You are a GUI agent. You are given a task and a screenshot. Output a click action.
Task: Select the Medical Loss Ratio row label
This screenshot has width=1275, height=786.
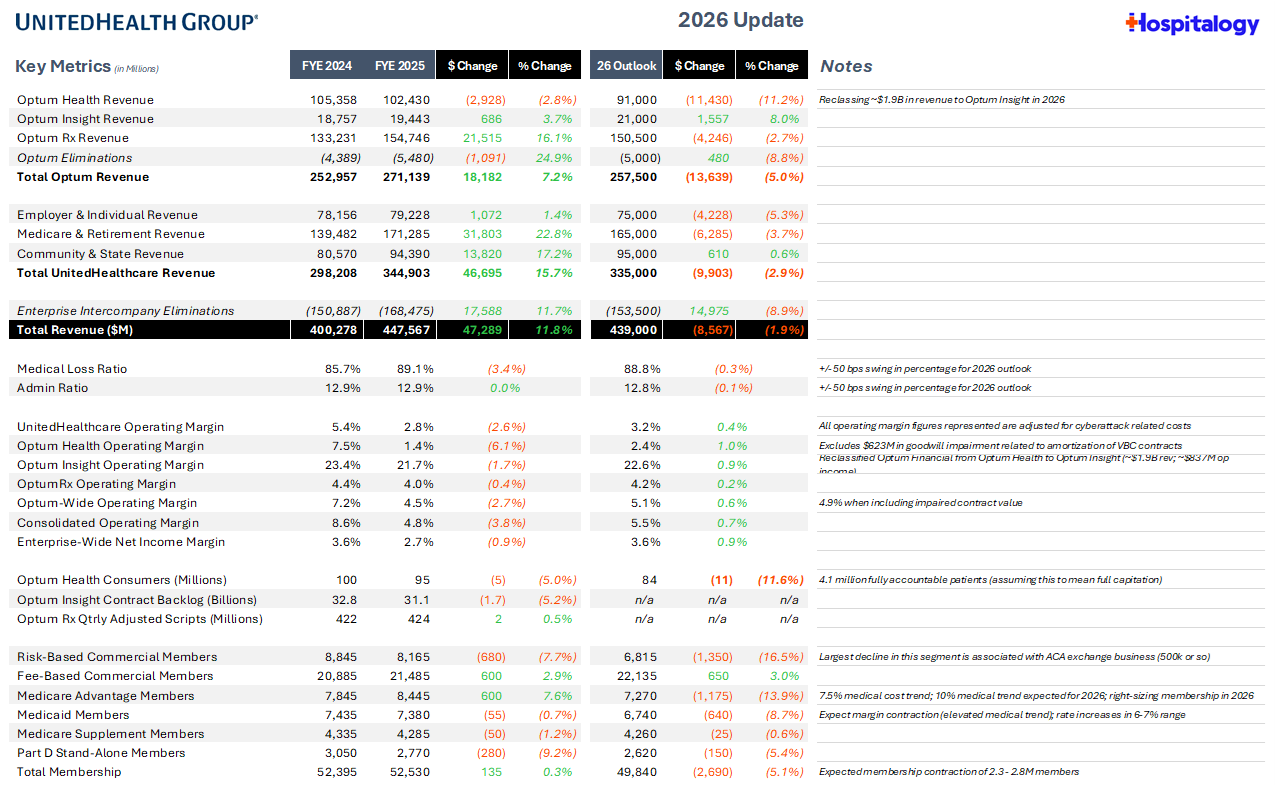70,369
